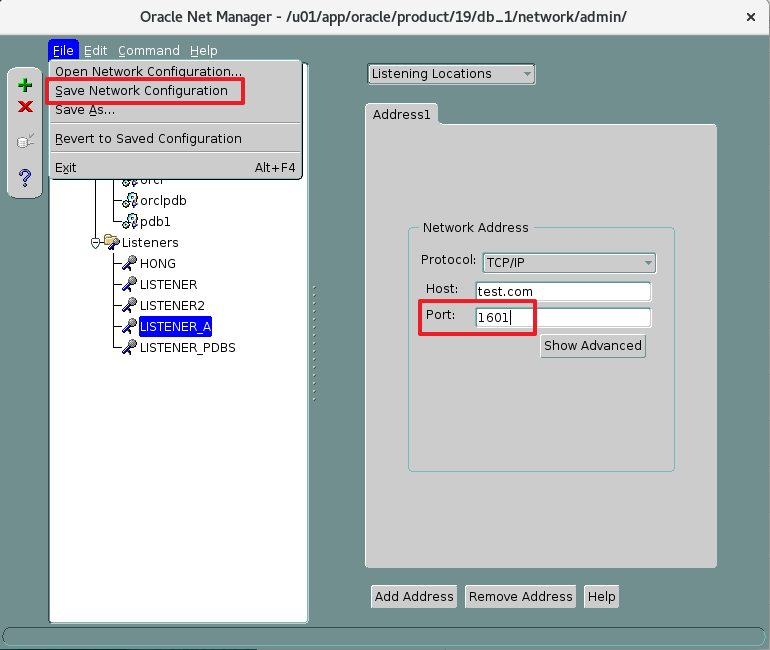
Task: Select the LISTENER_A tree item
Action: click(175, 327)
